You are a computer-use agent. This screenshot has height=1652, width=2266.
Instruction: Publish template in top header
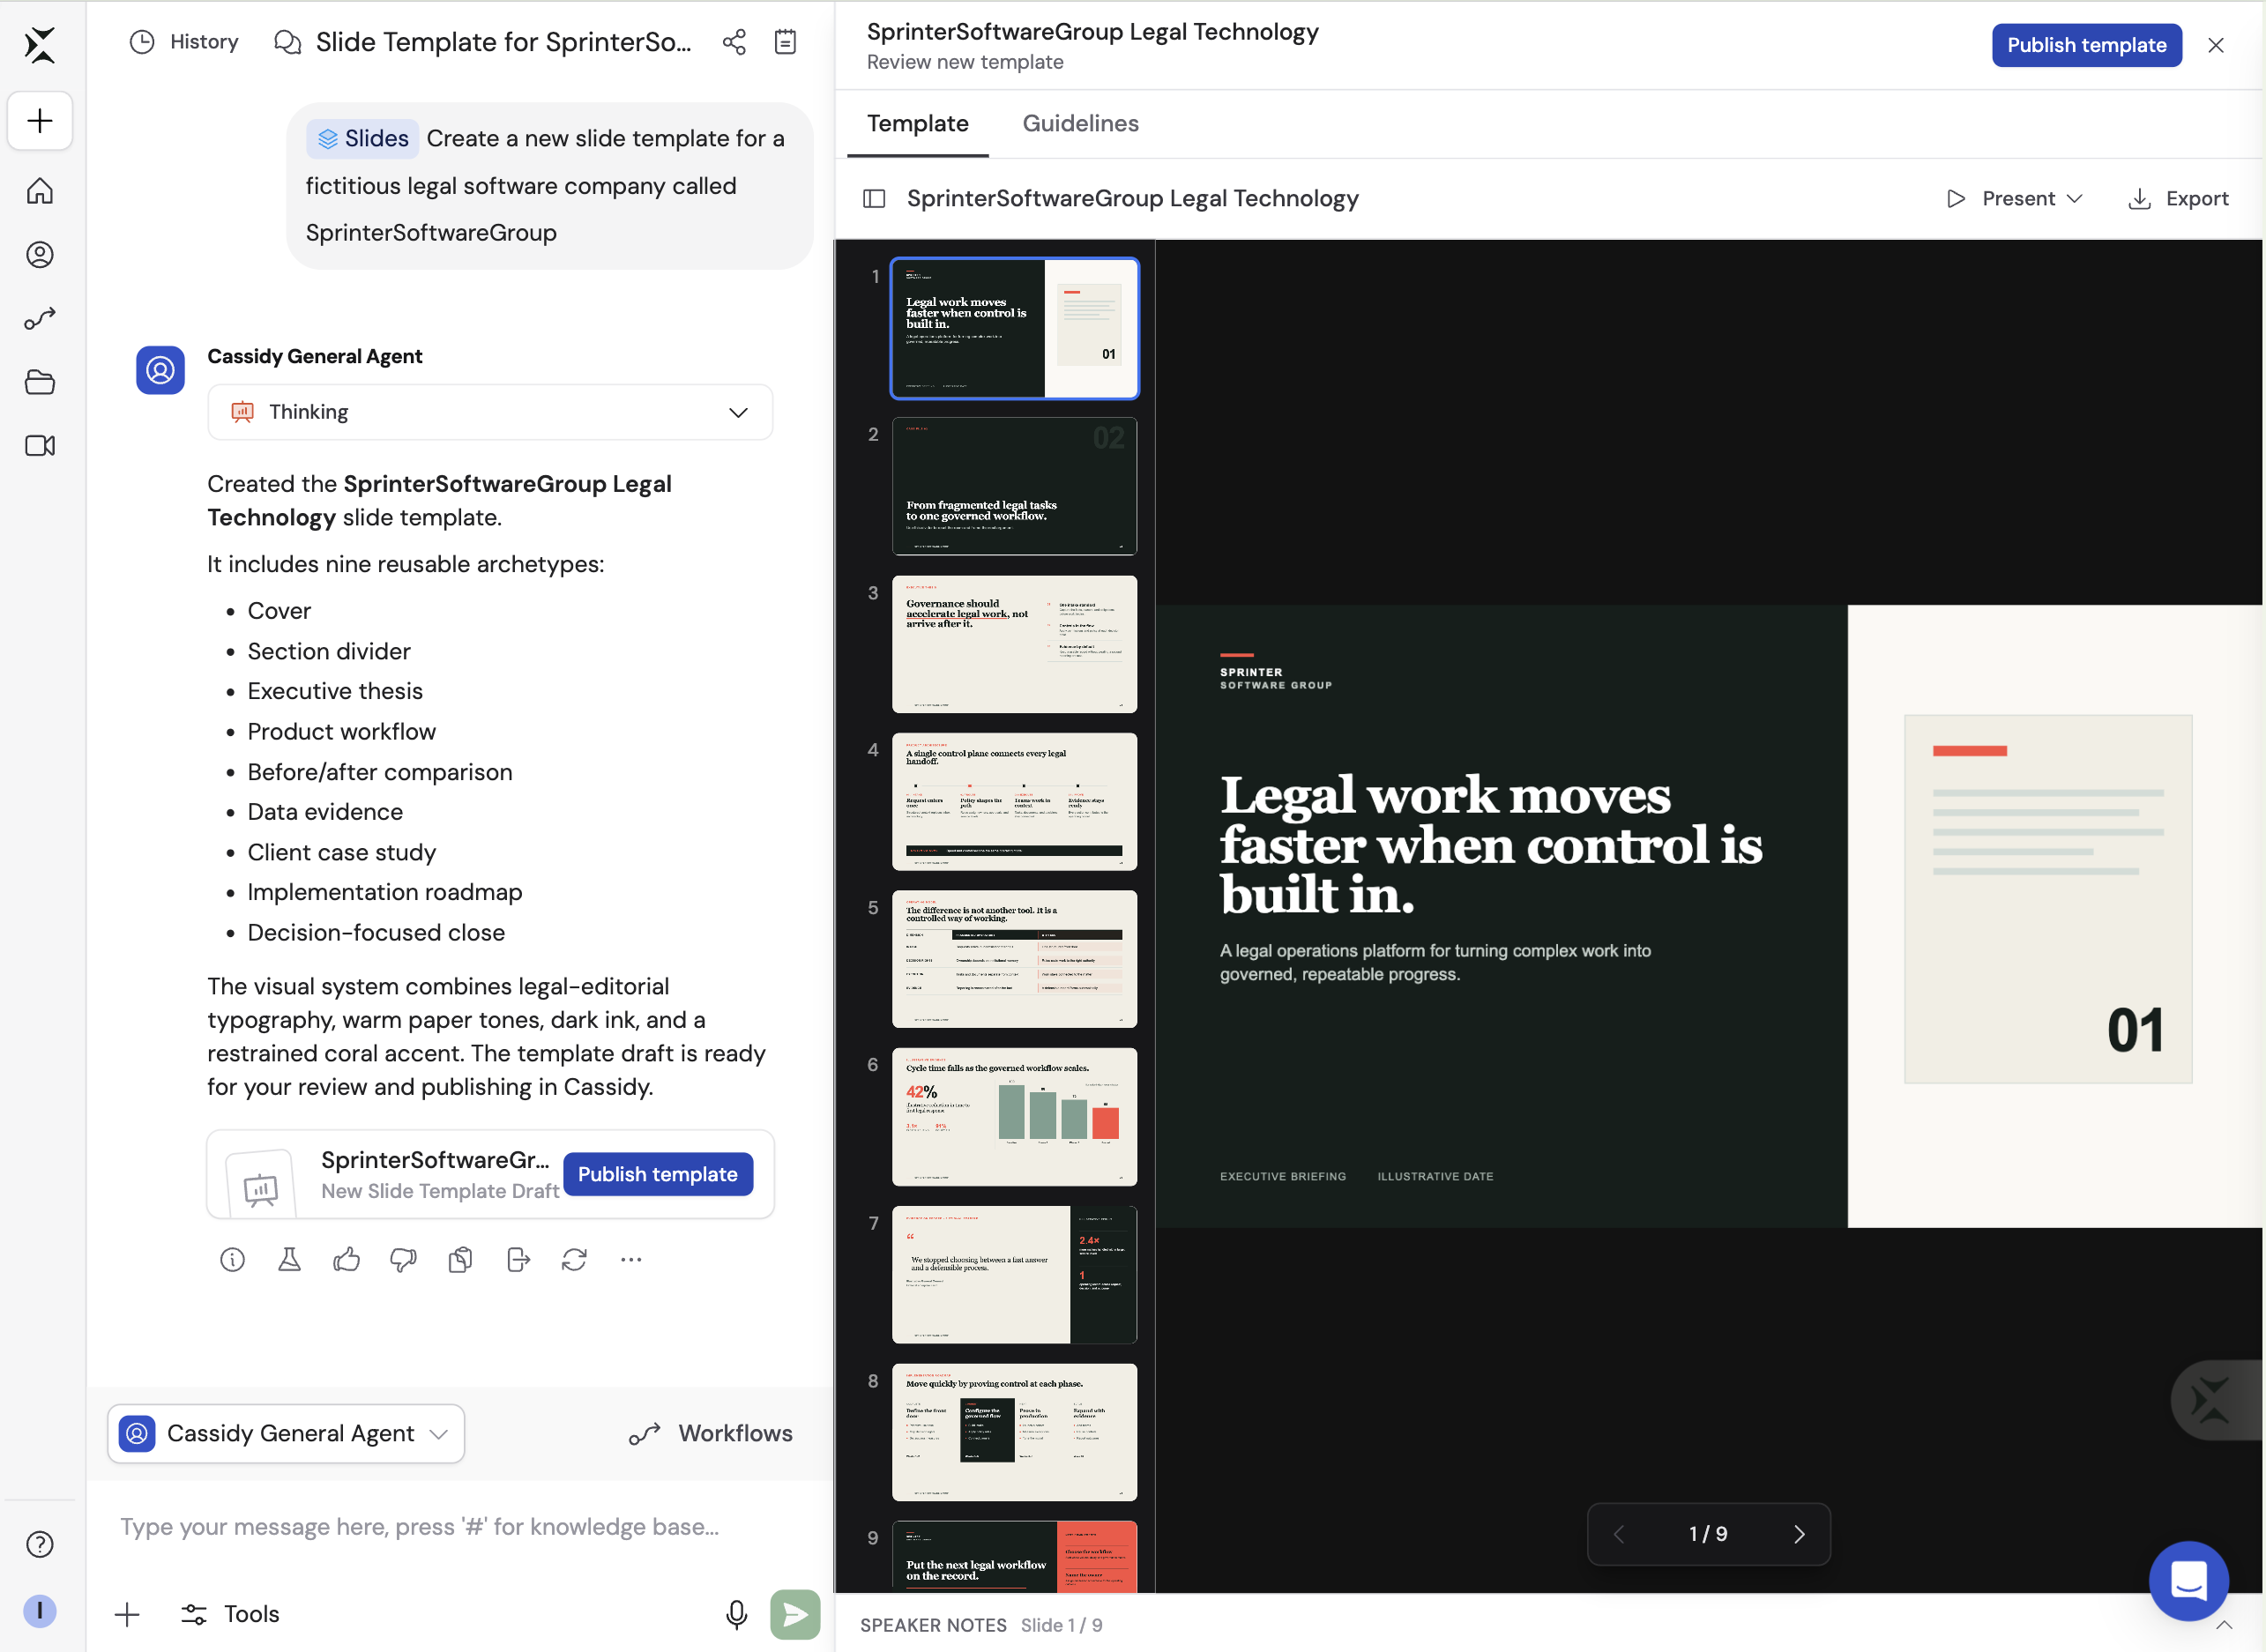click(2086, 45)
